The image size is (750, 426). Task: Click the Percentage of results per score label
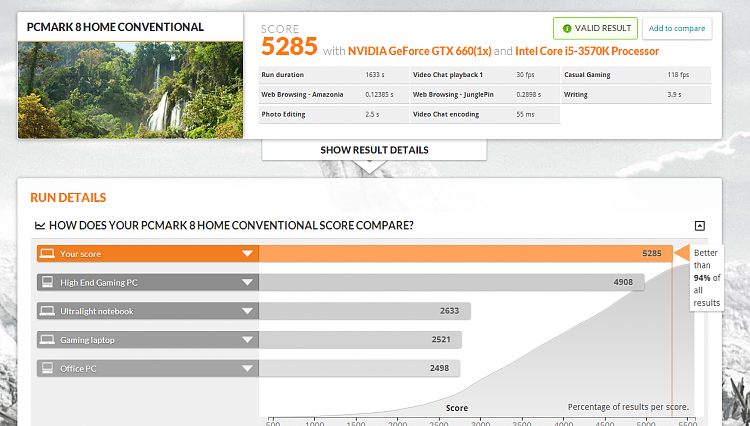628,407
